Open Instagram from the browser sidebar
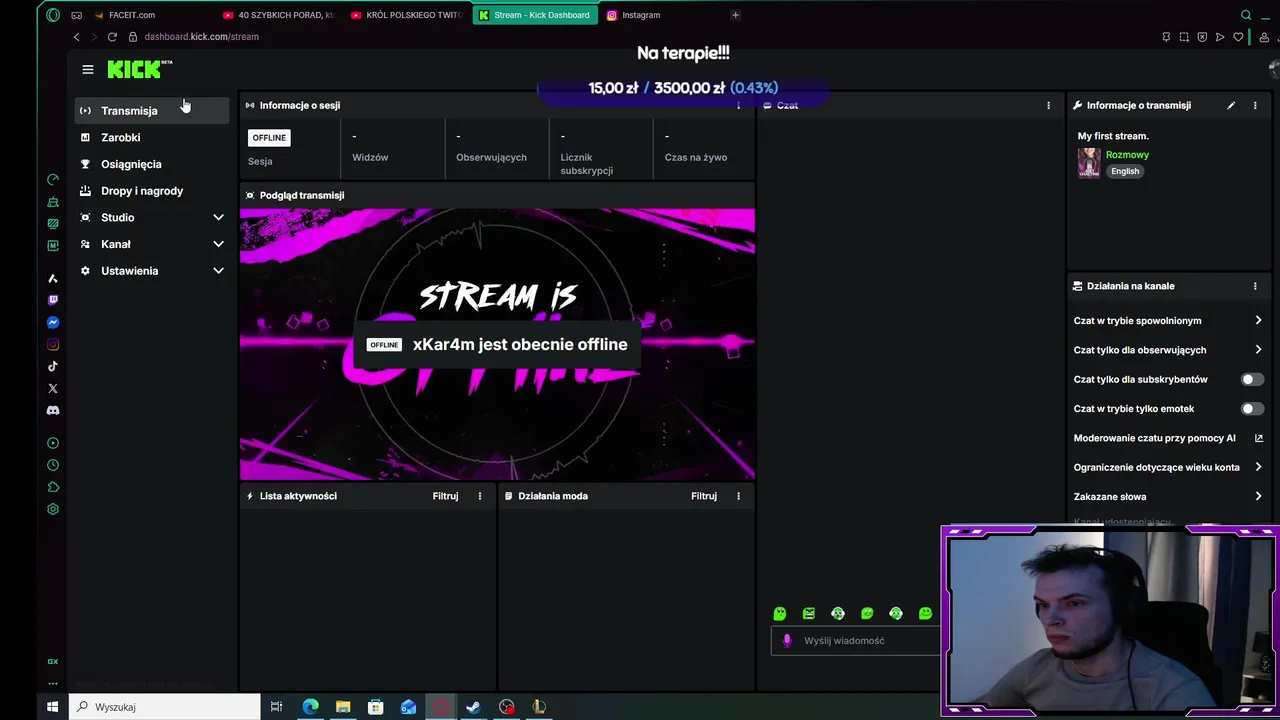 [53, 345]
